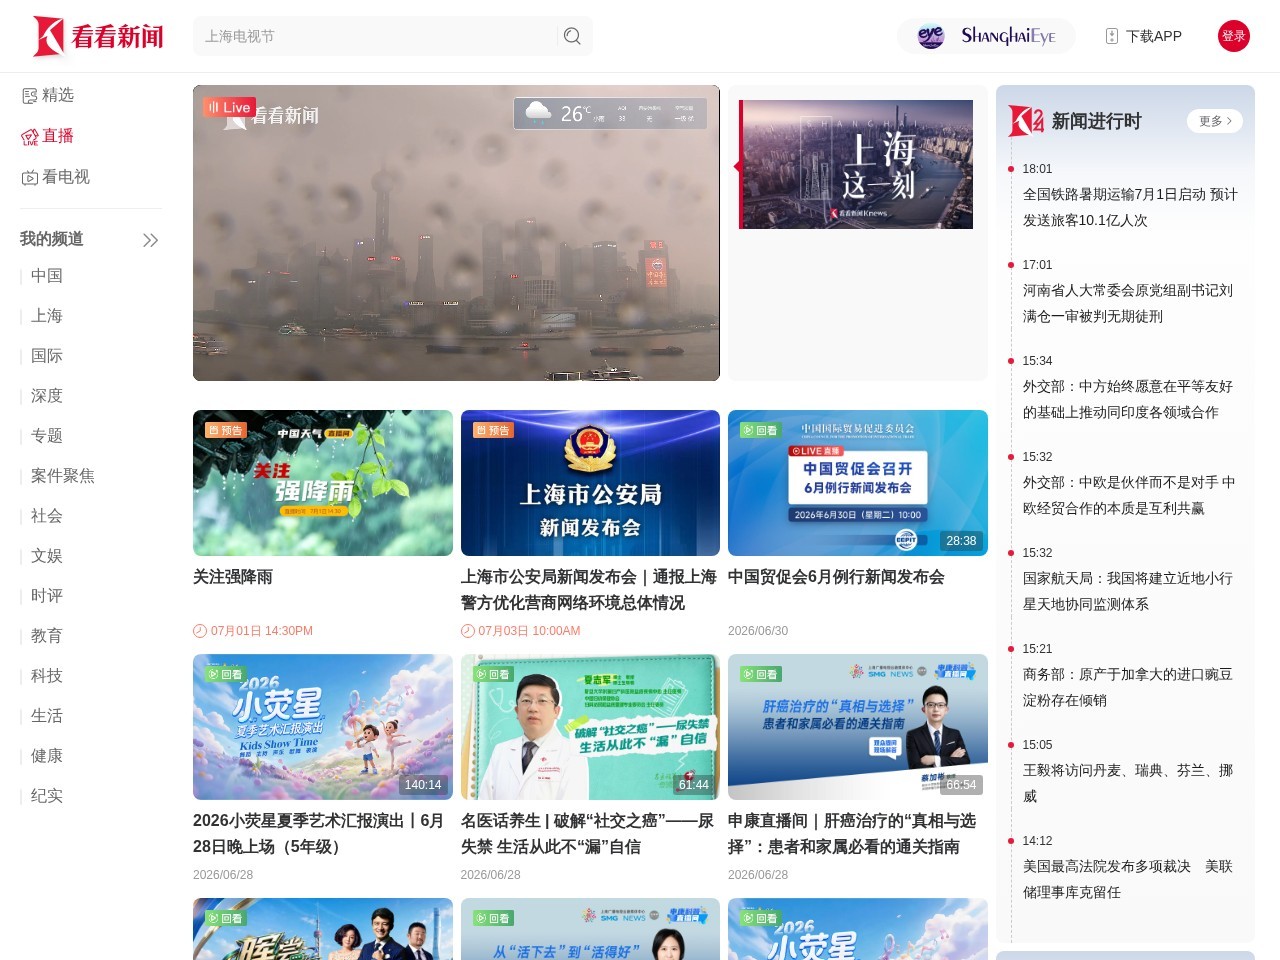
Task: Click the 回看 badge on 申康直播间 card
Action: [x=760, y=674]
